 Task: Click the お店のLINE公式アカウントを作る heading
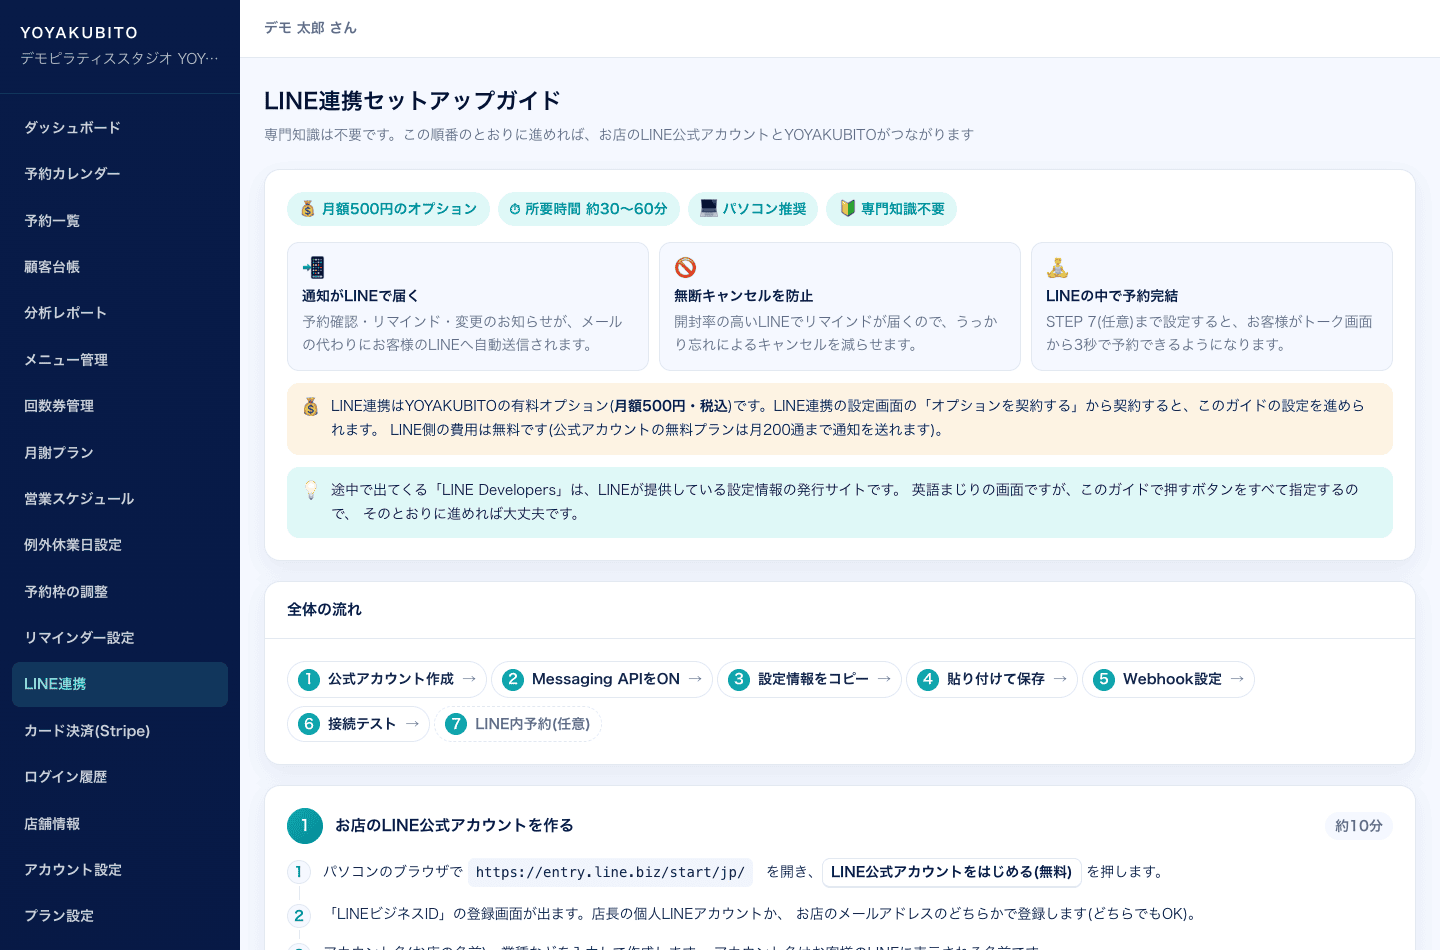[x=454, y=826]
